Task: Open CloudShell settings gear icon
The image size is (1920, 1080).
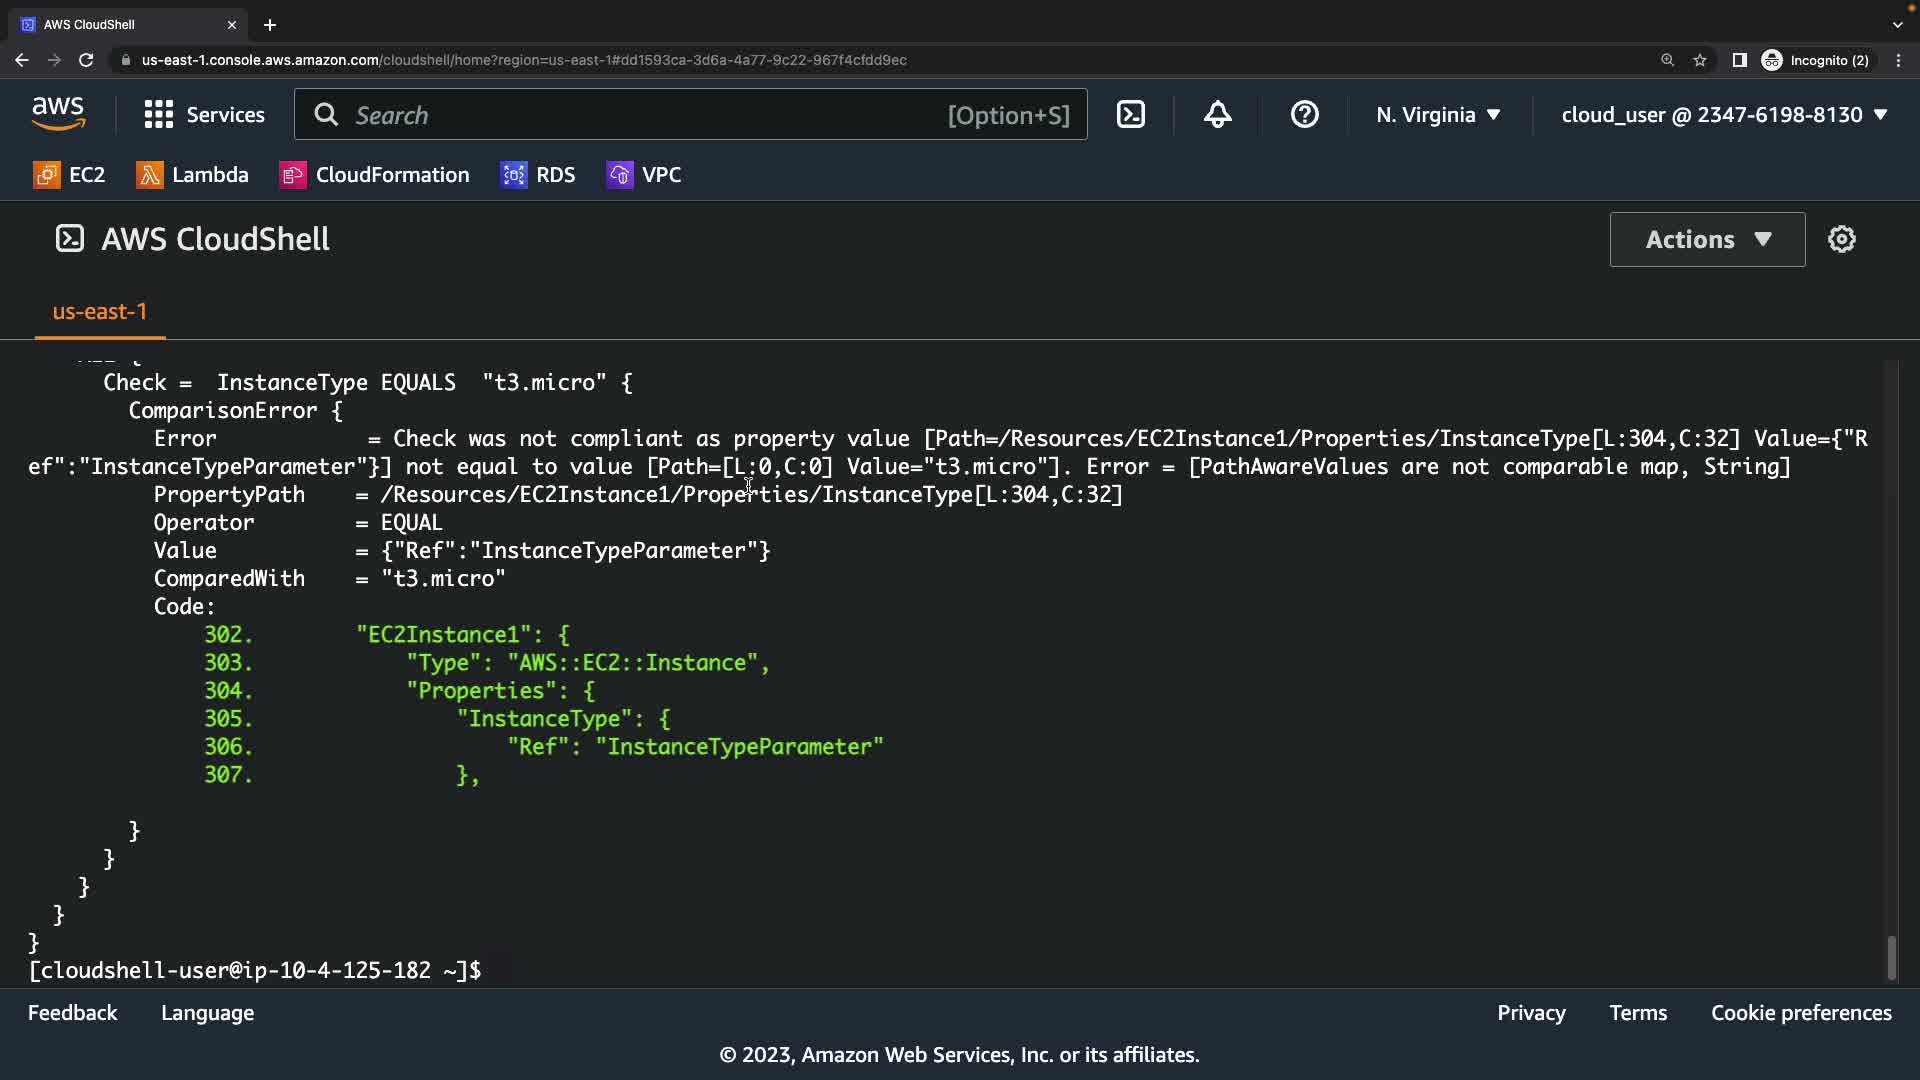Action: [x=1841, y=239]
